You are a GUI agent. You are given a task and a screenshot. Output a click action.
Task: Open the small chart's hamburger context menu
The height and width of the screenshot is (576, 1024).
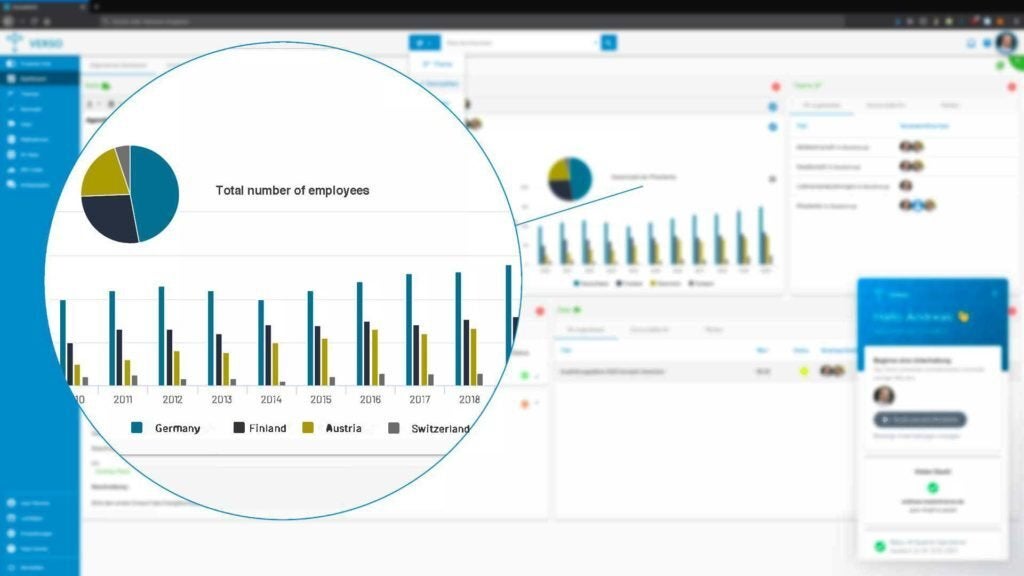tap(772, 179)
